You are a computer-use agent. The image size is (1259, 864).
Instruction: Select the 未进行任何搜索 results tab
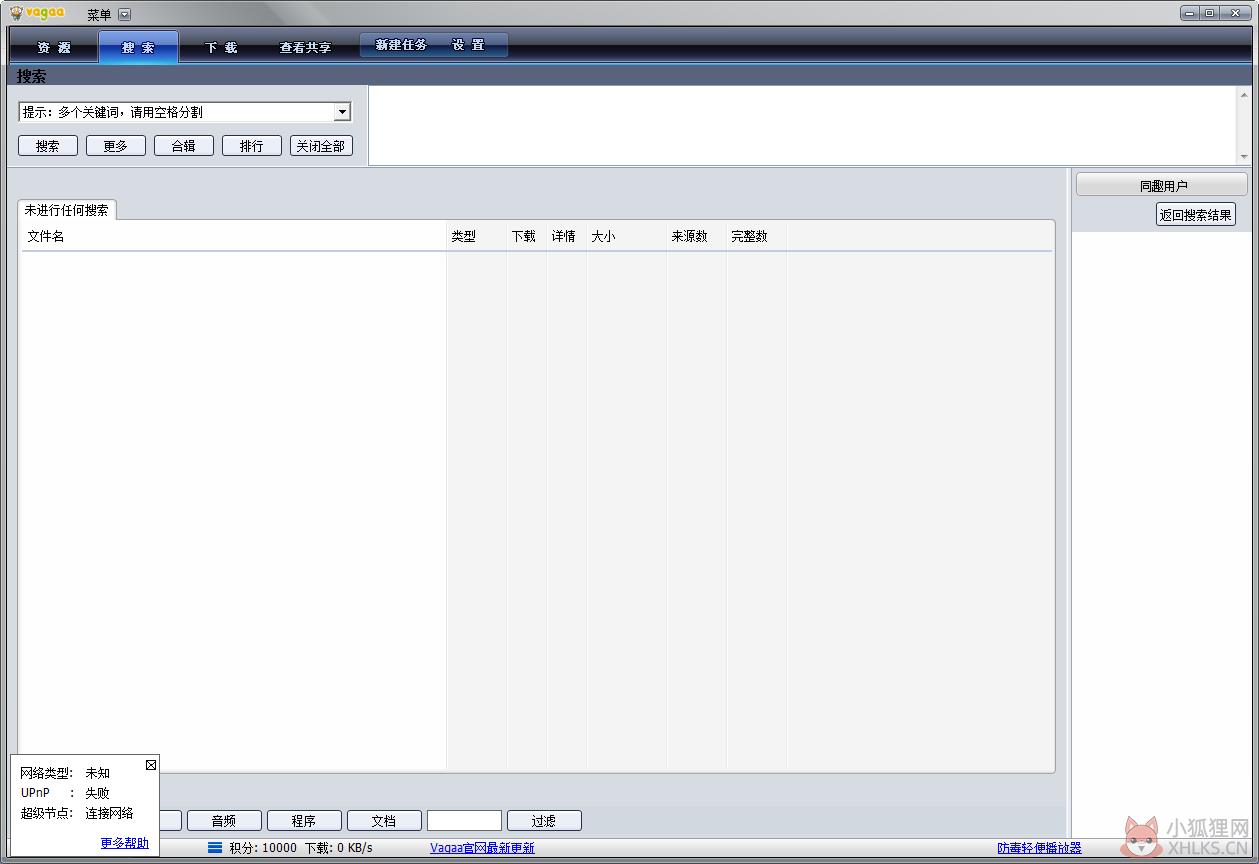point(67,210)
